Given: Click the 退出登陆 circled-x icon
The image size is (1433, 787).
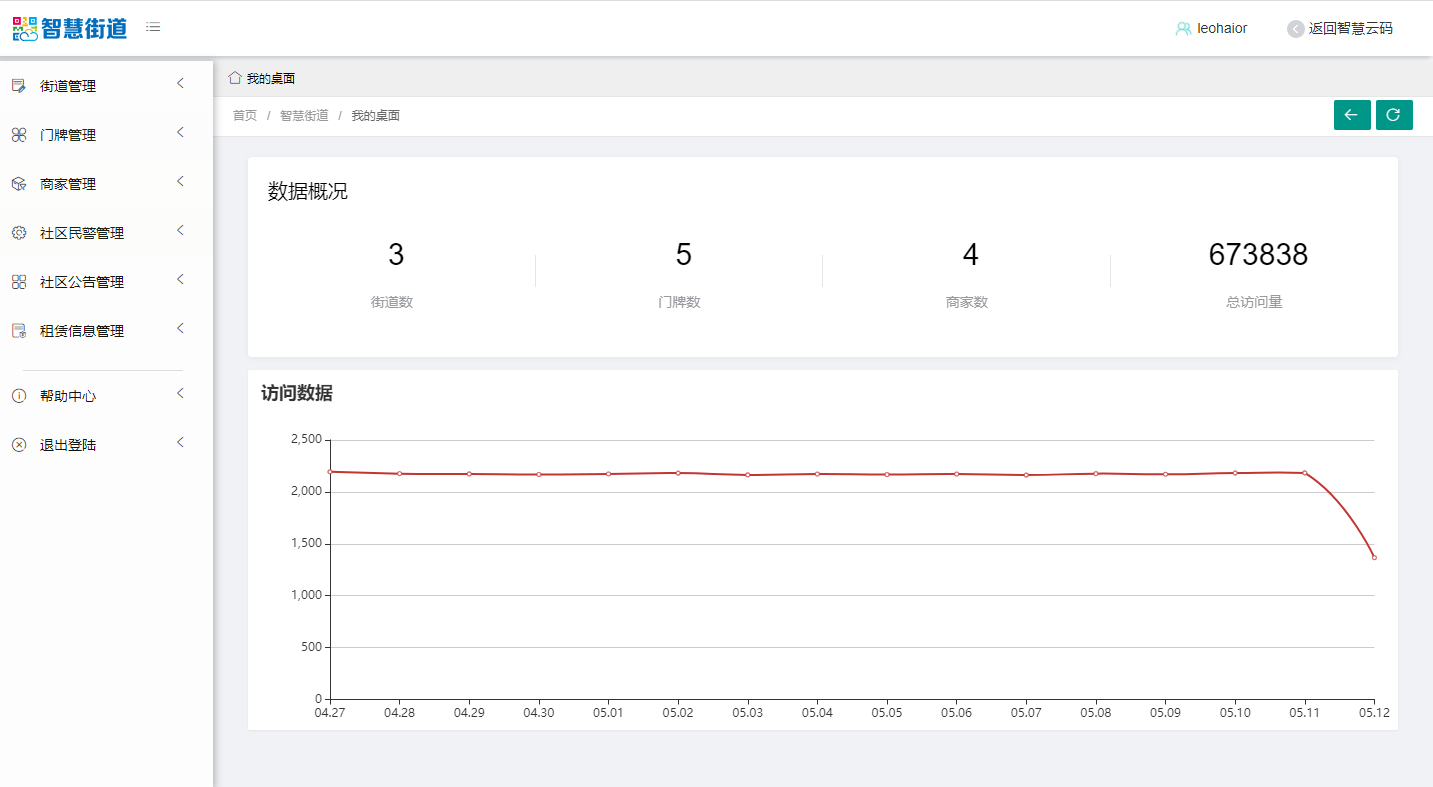Looking at the screenshot, I should [x=18, y=445].
